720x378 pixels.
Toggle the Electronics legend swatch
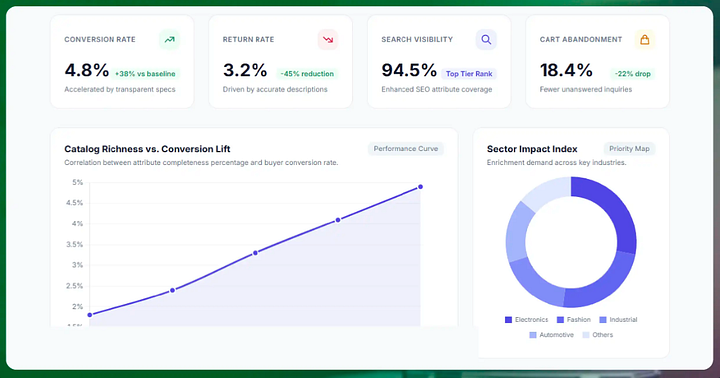[508, 320]
